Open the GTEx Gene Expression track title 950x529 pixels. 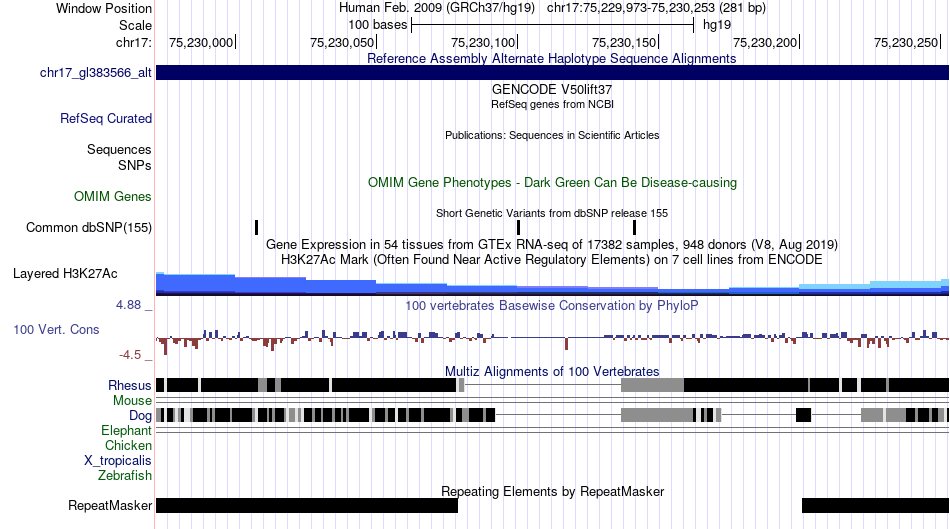552,244
